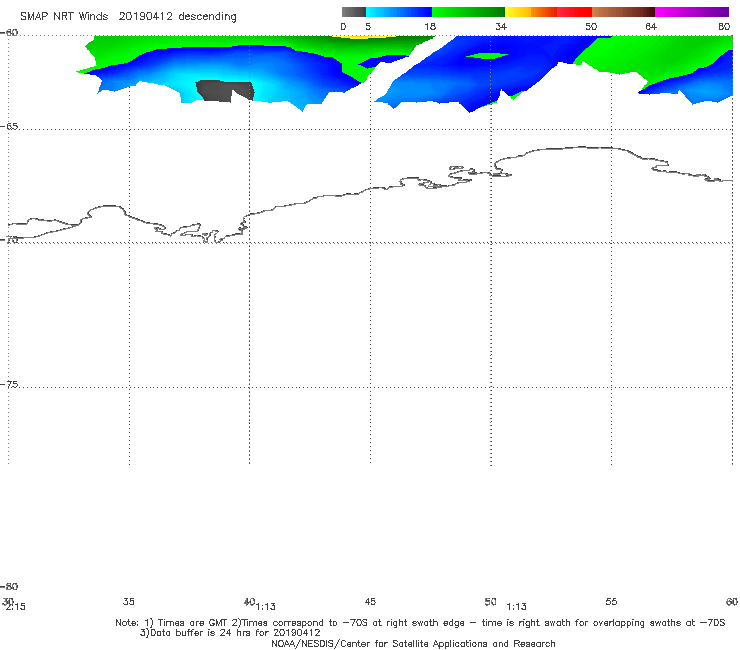This screenshot has width=740, height=650.
Task: Click the longitude label "45"
Action: [370, 602]
